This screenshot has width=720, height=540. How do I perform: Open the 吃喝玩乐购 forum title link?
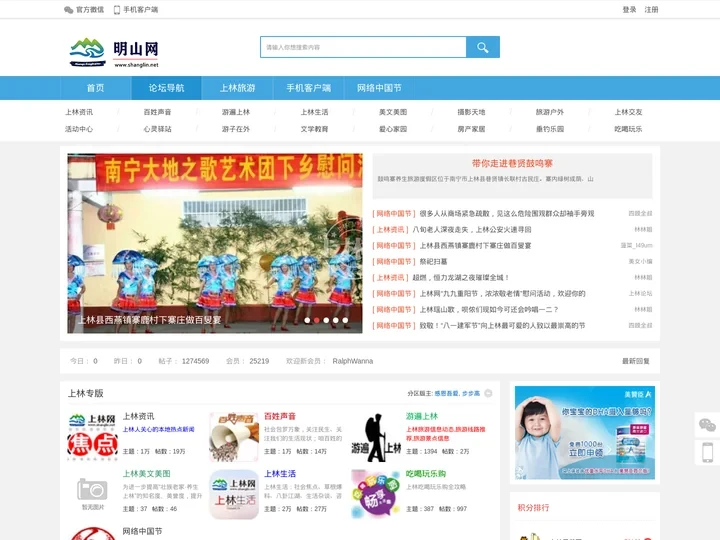(426, 474)
